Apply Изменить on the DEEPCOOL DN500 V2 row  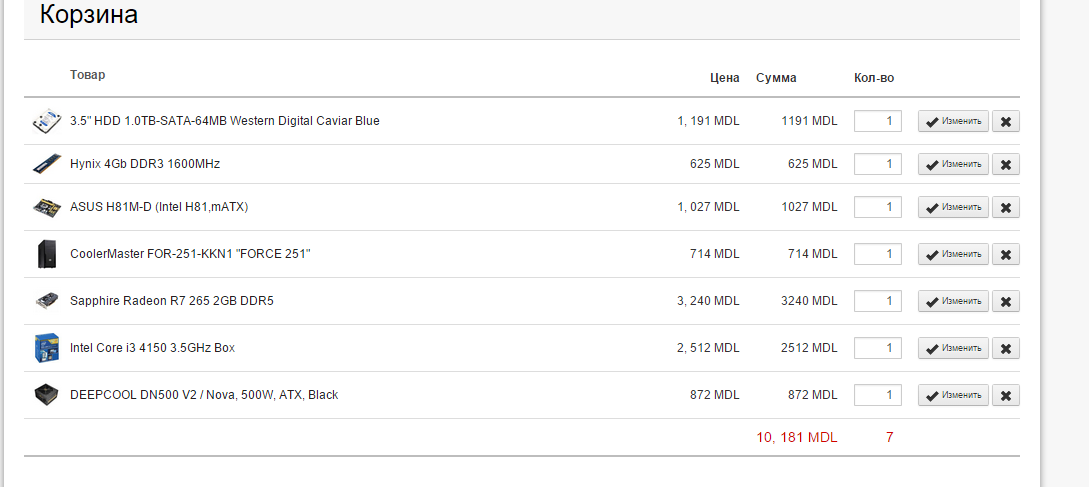click(953, 395)
